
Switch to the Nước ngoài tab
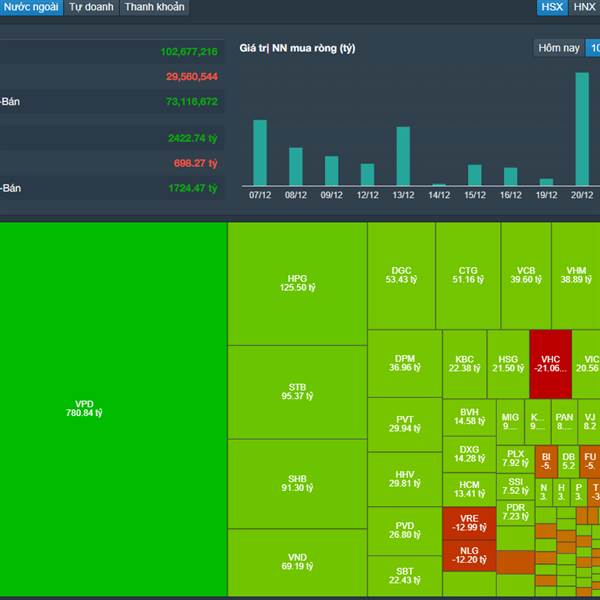click(x=31, y=7)
